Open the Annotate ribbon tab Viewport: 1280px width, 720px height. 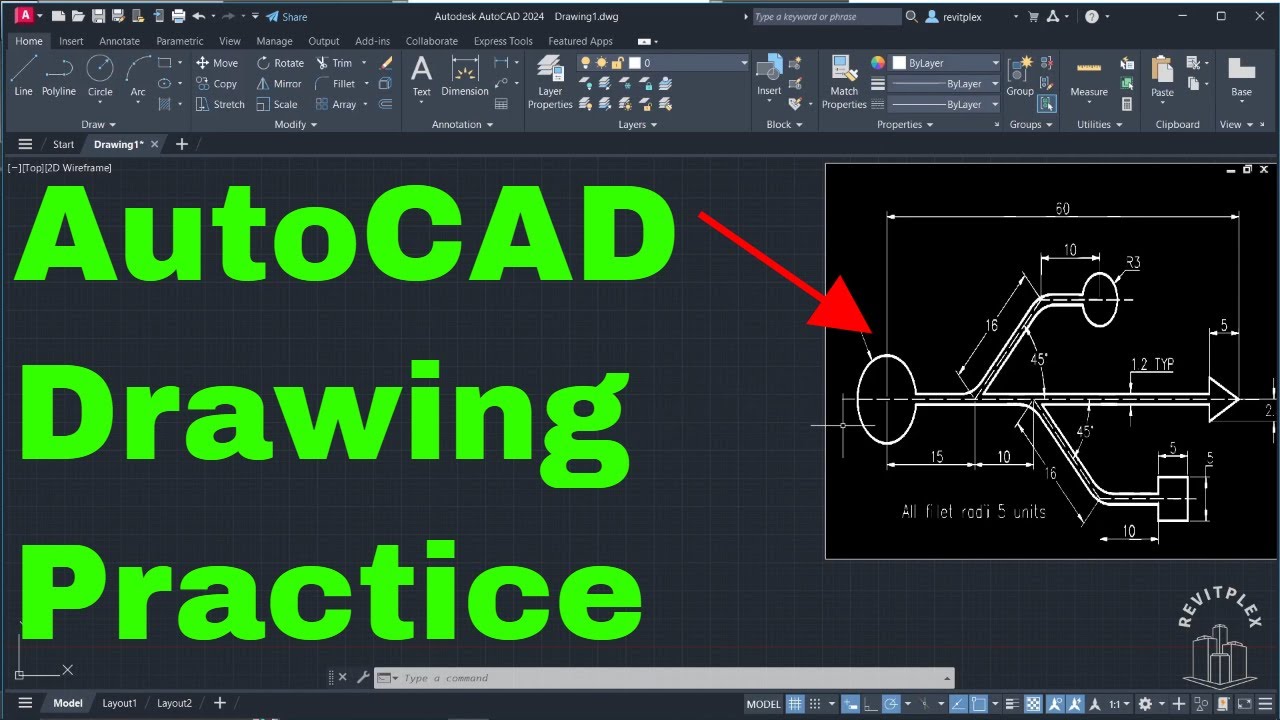pyautogui.click(x=119, y=41)
